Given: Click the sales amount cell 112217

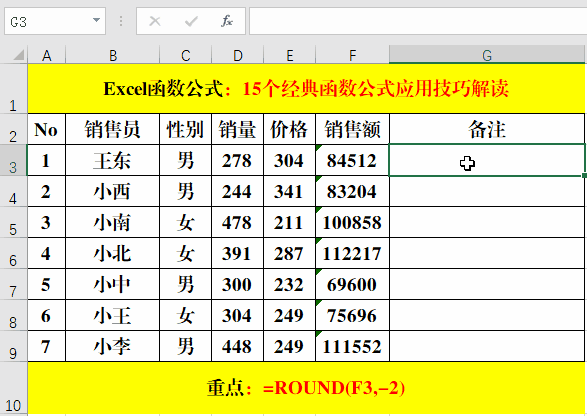Looking at the screenshot, I should (x=353, y=254).
